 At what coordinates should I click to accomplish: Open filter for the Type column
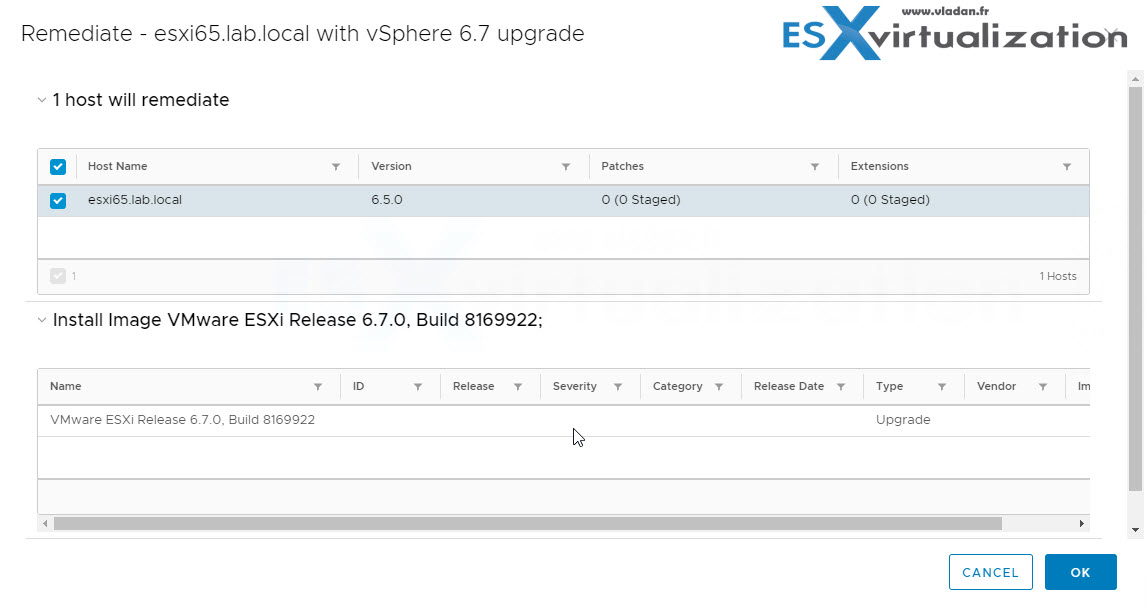[x=941, y=387]
